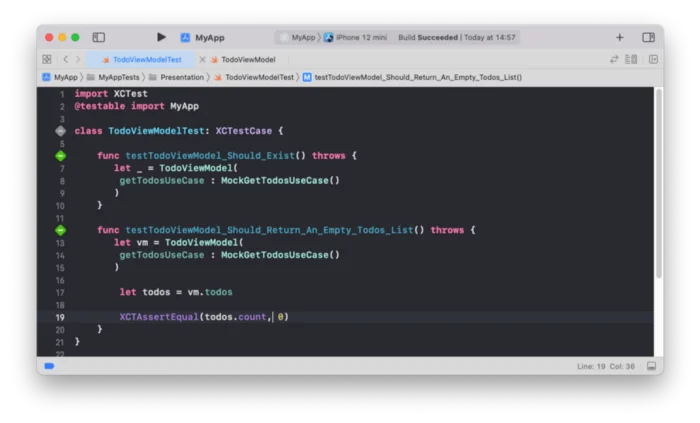700x423 pixels.
Task: Go back in editor history
Action: [x=66, y=59]
